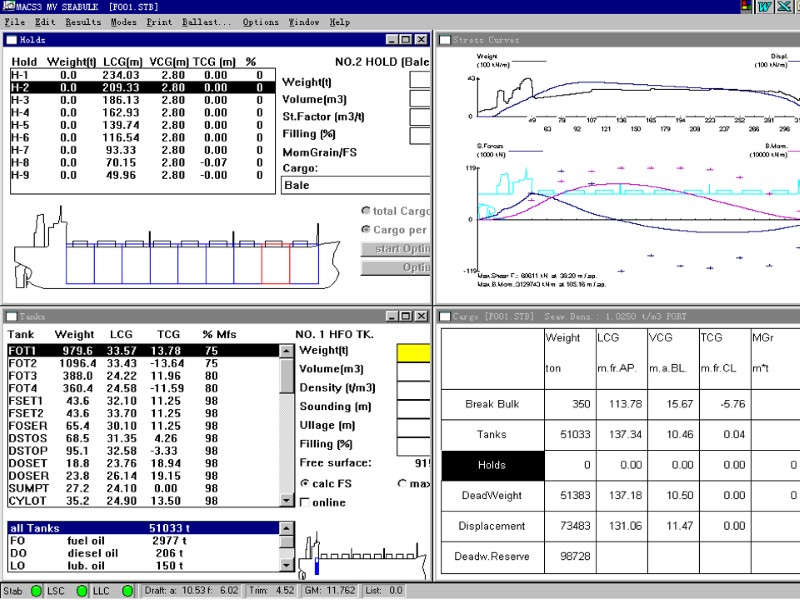Enable the online checkbox

305,502
